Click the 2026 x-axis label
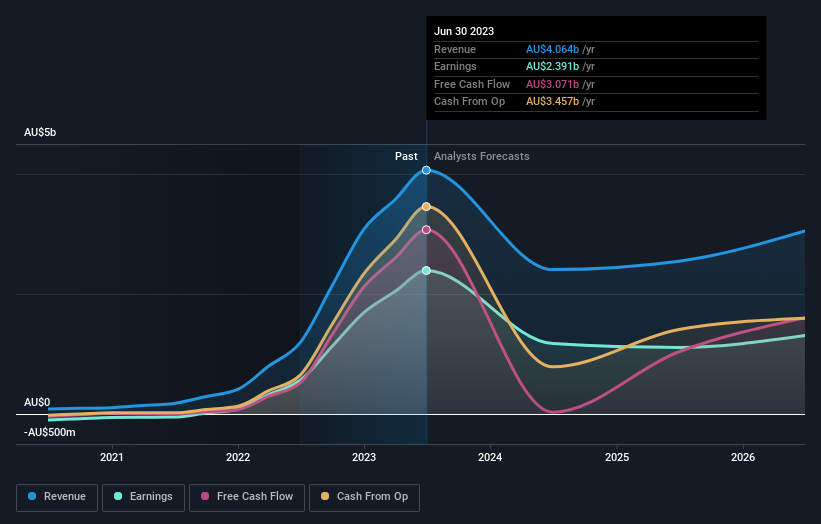 [x=743, y=458]
